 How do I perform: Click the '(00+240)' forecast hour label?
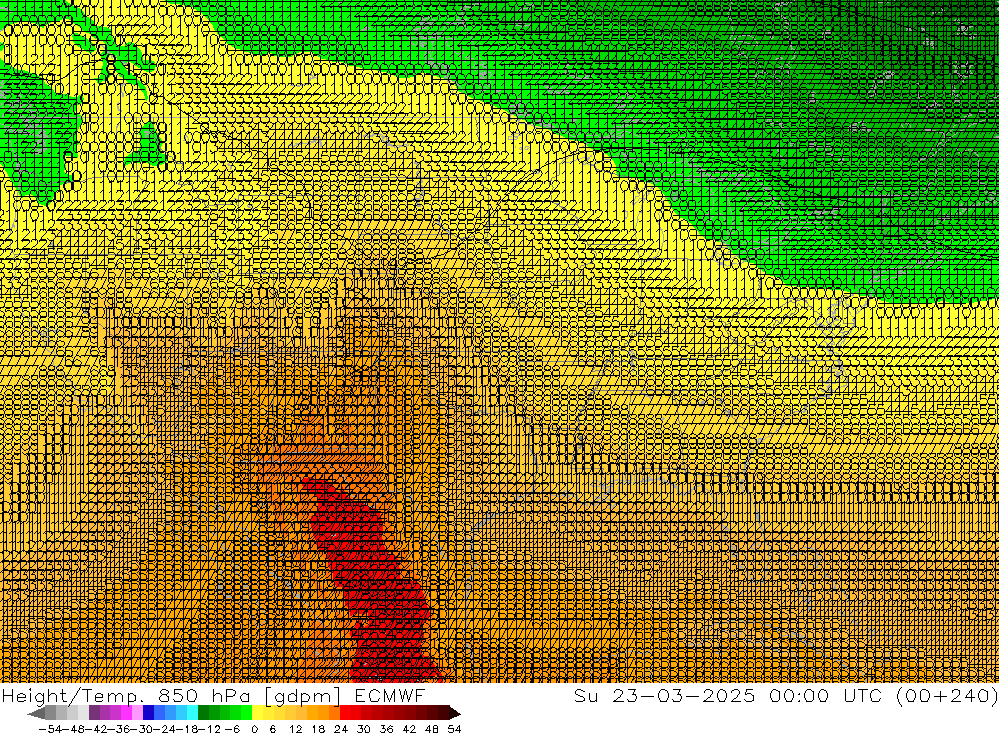click(x=949, y=695)
